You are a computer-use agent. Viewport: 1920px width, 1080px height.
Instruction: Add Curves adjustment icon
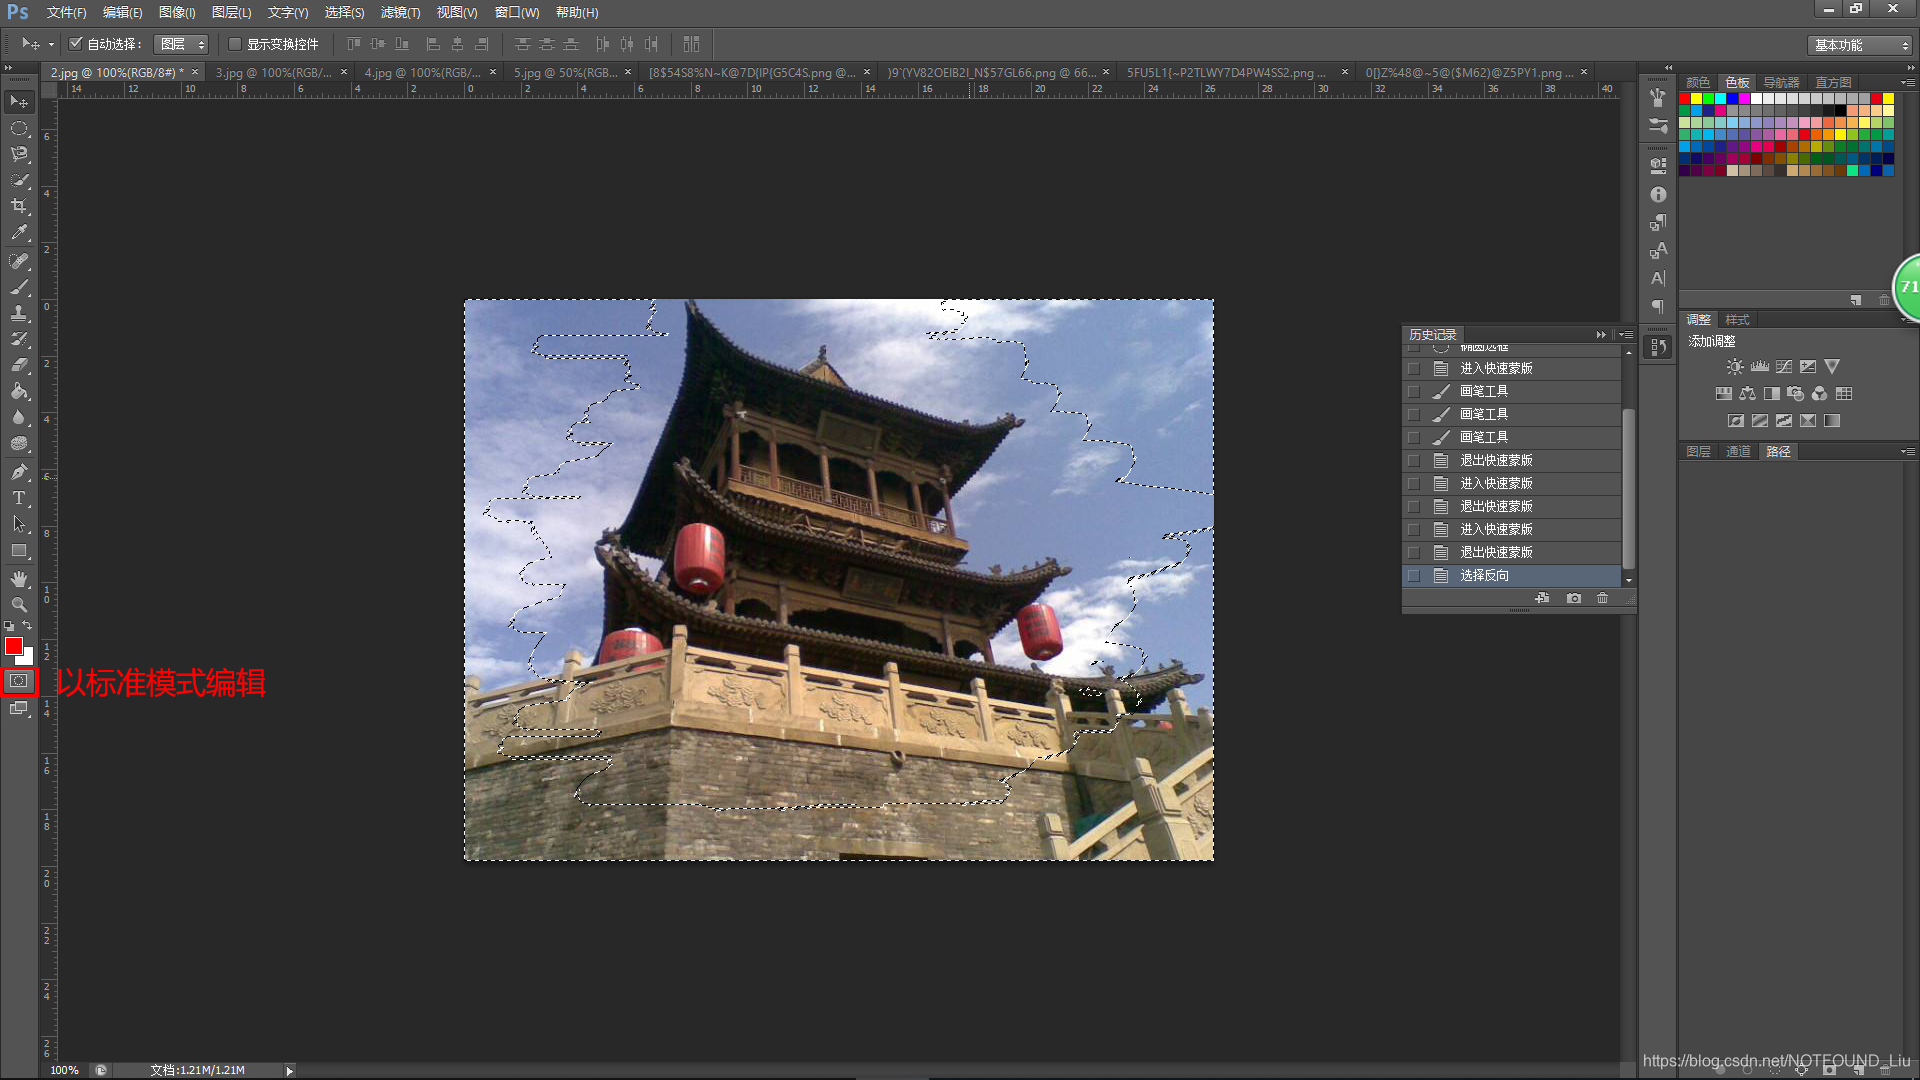[x=1784, y=367]
